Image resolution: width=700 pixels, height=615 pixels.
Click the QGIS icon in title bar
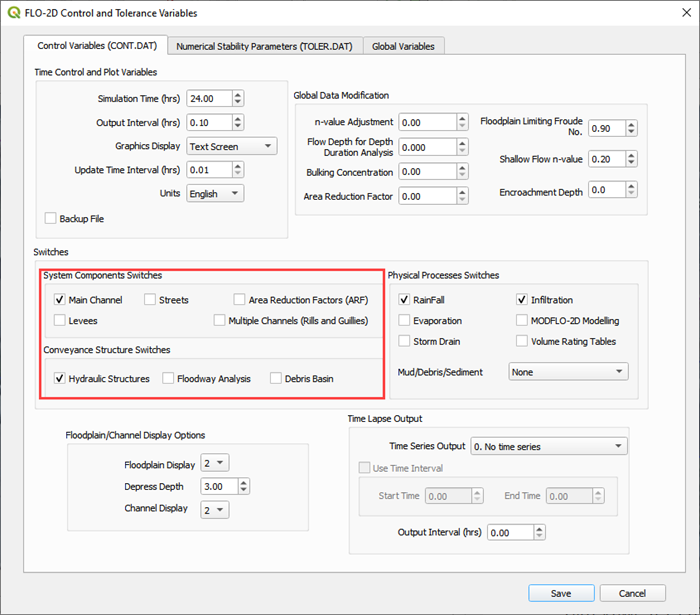(x=14, y=13)
